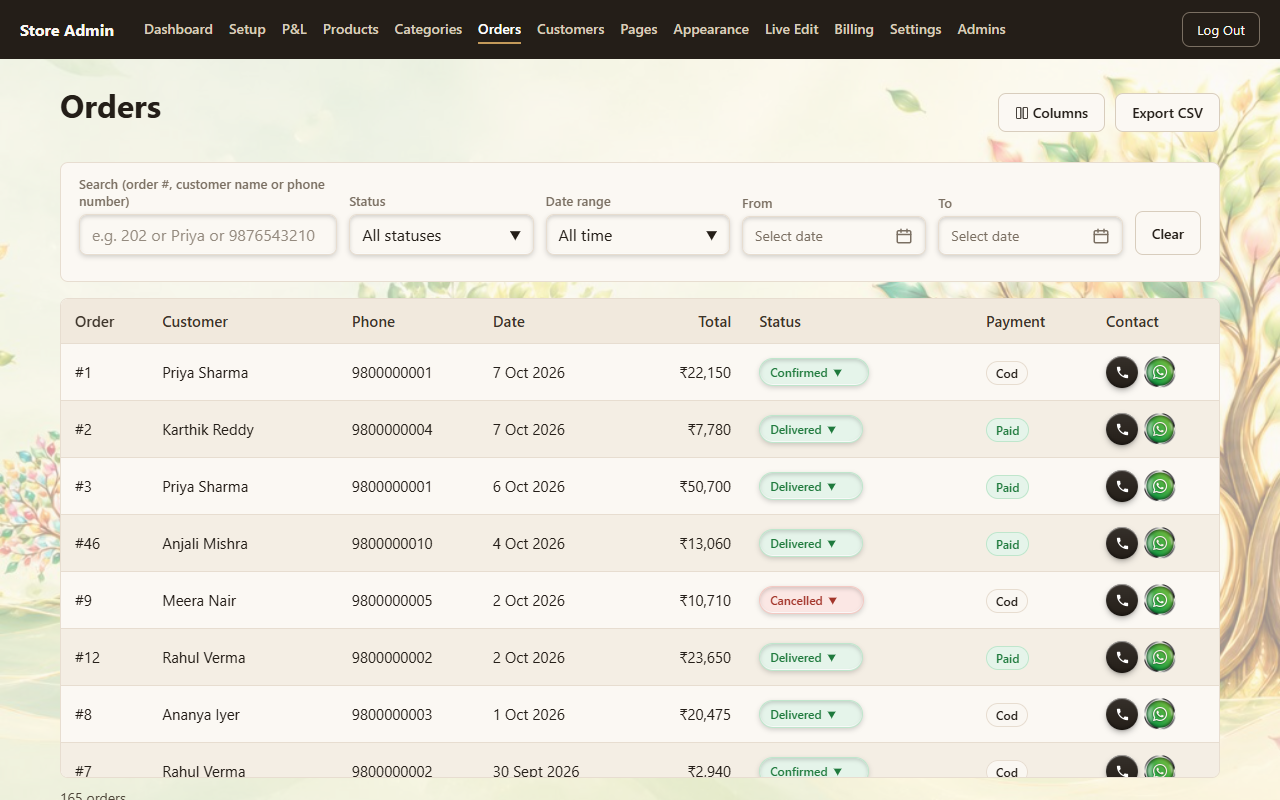Image resolution: width=1280 pixels, height=800 pixels.
Task: Click Store Admin brand link
Action: pos(67,30)
